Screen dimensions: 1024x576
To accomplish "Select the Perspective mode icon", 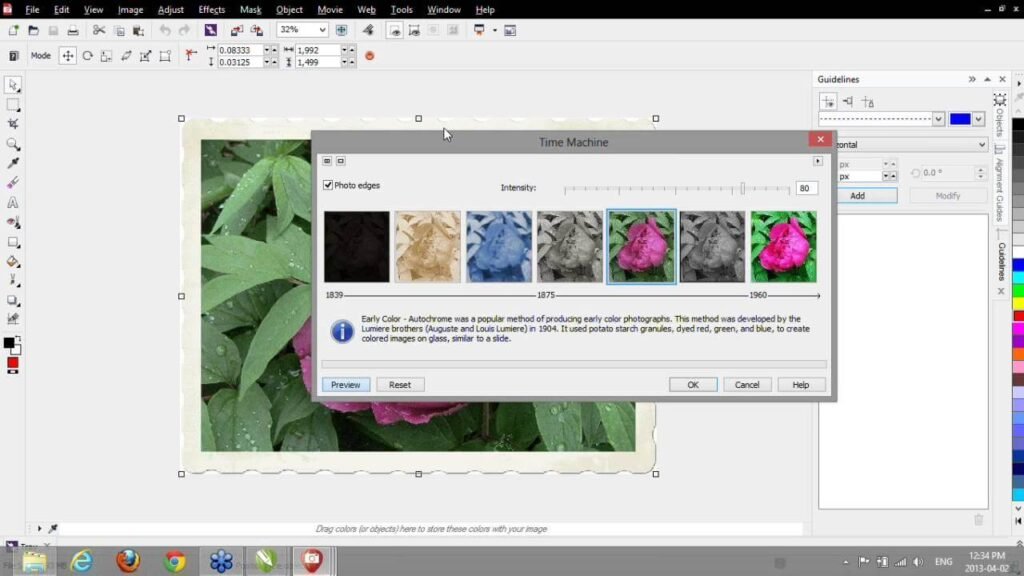I will coord(165,56).
